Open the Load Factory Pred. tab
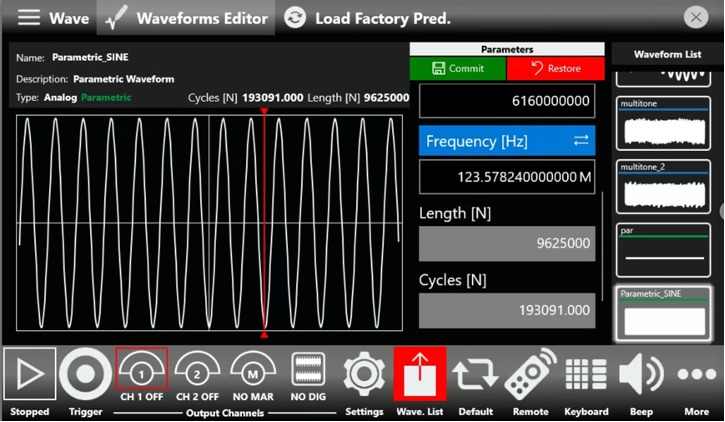This screenshot has width=725, height=422. click(367, 18)
